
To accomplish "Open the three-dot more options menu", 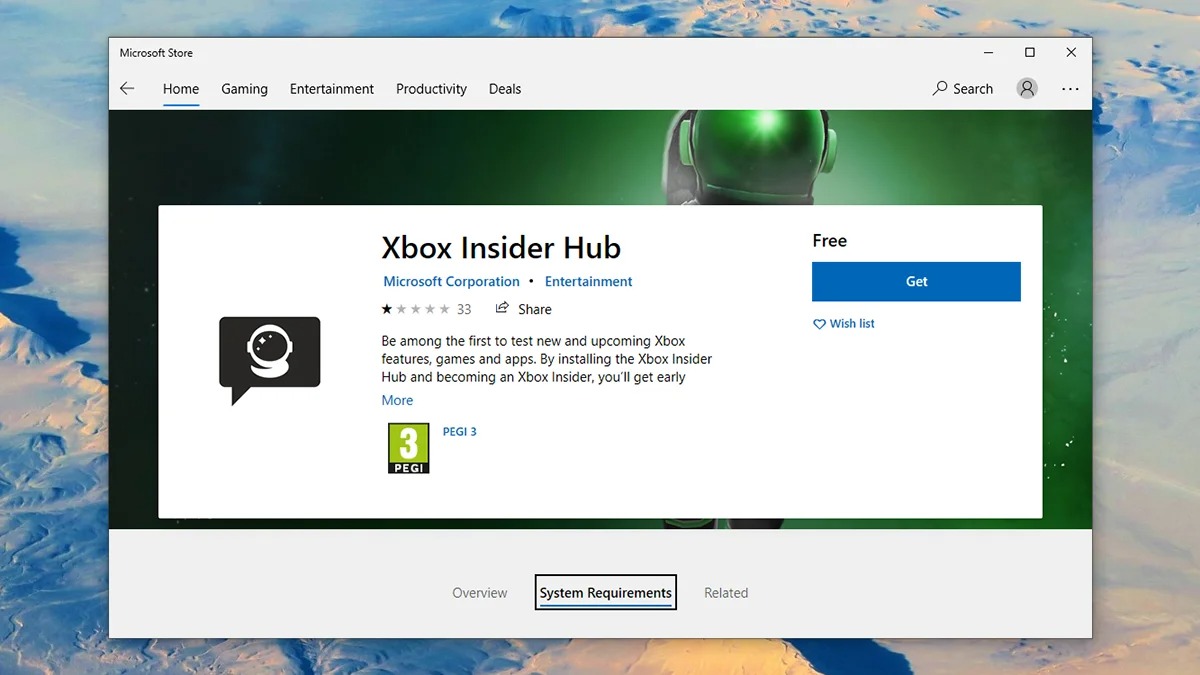I will [1070, 89].
